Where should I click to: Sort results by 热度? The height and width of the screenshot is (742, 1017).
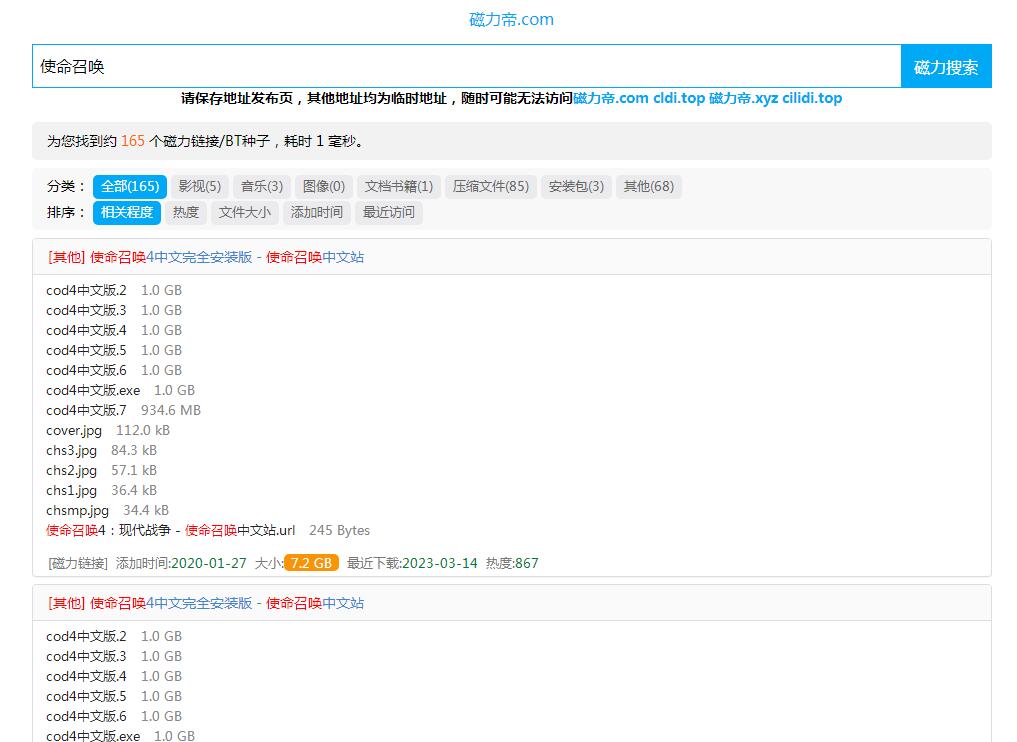(186, 212)
